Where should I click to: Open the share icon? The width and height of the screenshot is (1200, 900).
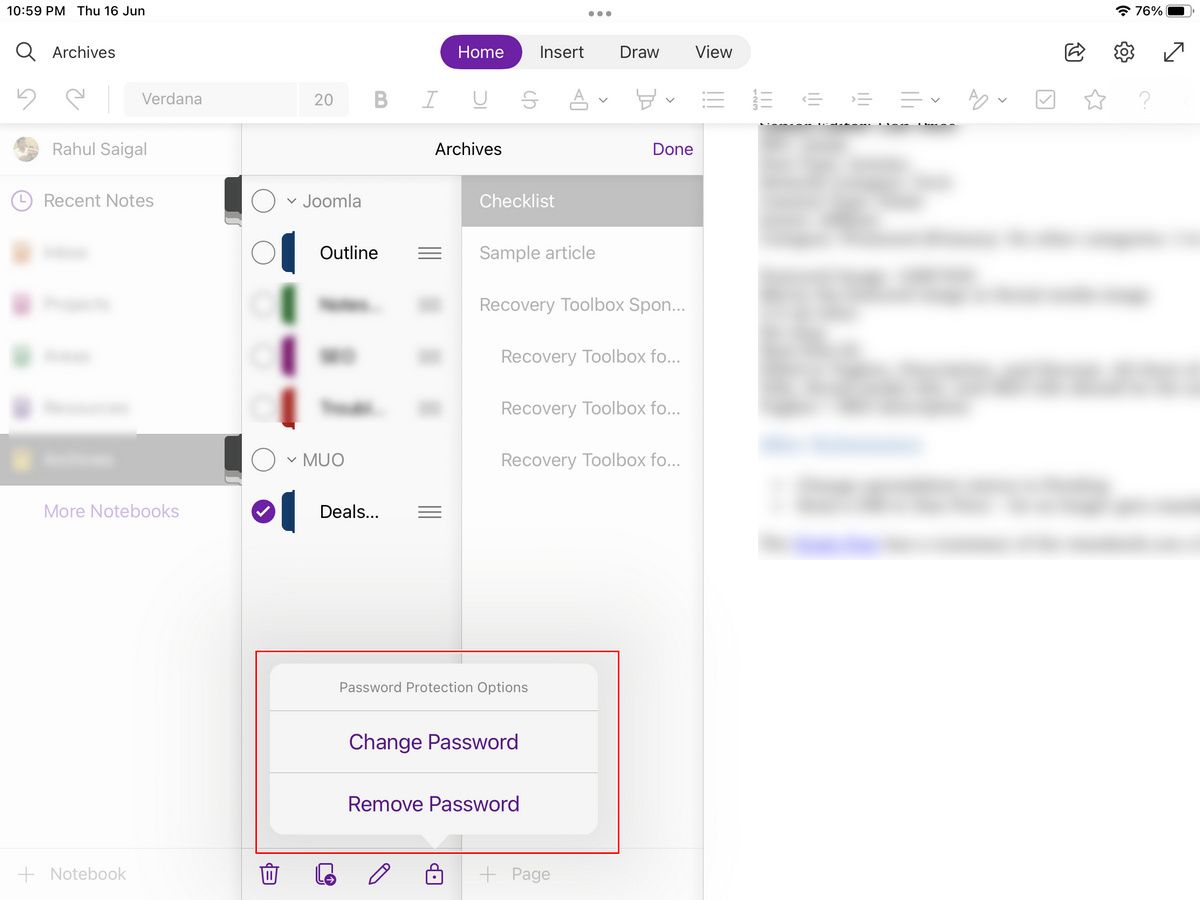point(1075,52)
